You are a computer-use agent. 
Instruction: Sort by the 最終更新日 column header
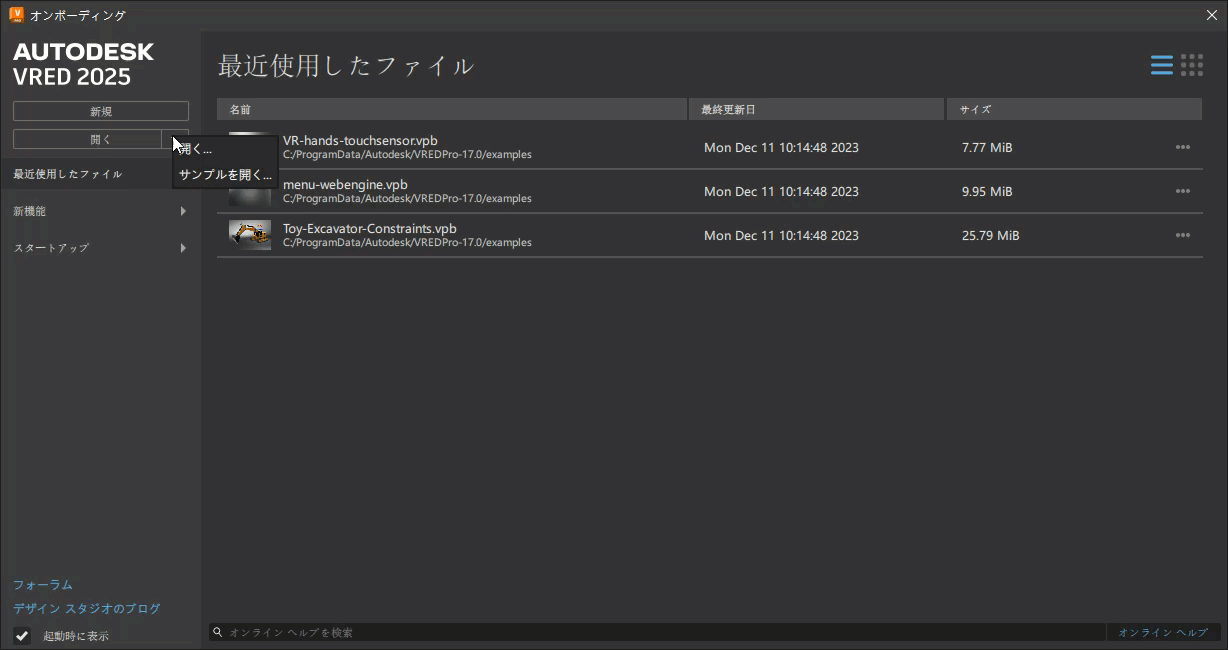[x=817, y=109]
